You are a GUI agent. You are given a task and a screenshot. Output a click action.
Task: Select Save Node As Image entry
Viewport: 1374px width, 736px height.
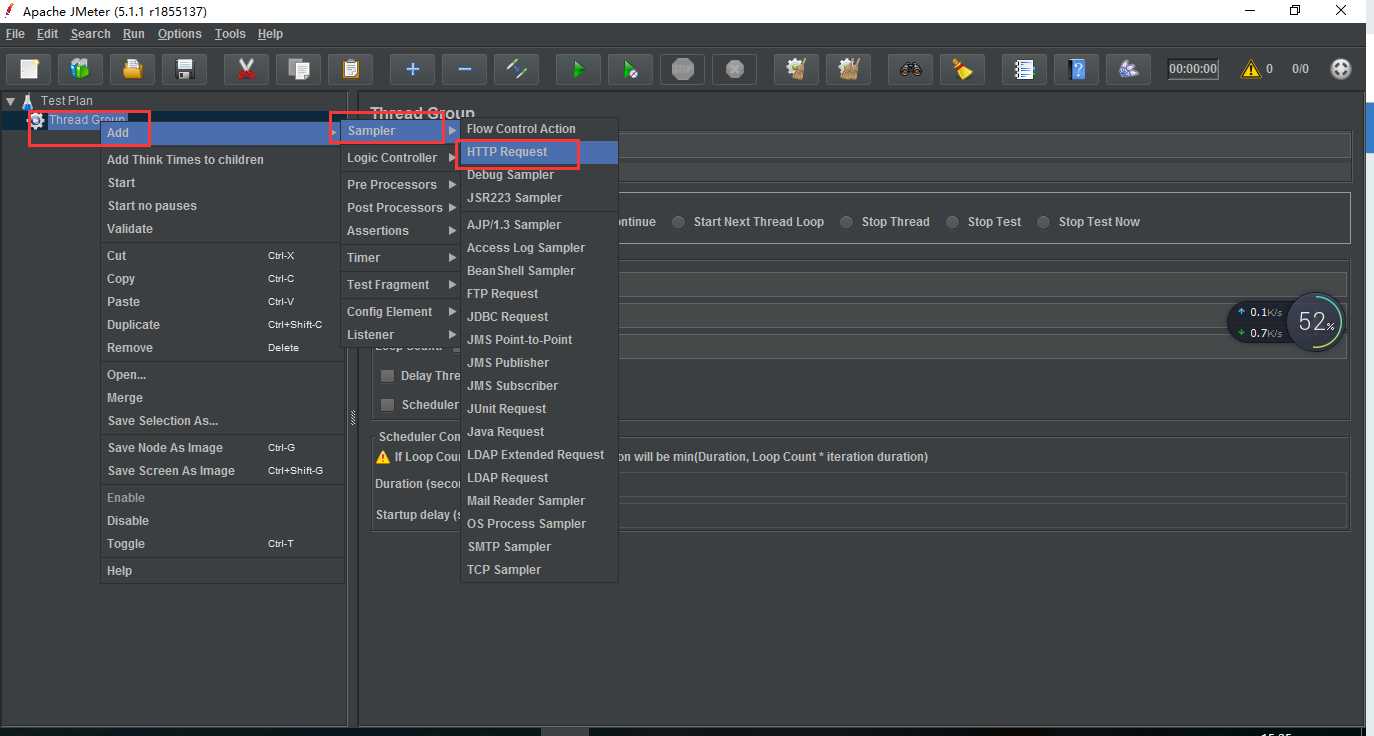221,448
